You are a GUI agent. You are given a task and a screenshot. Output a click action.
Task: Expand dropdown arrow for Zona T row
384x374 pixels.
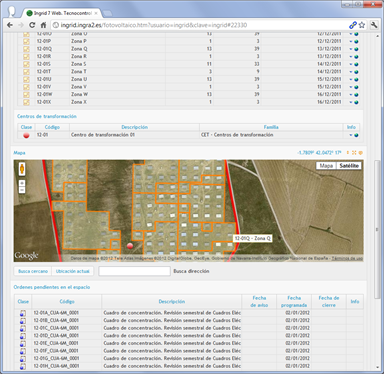[x=351, y=72]
